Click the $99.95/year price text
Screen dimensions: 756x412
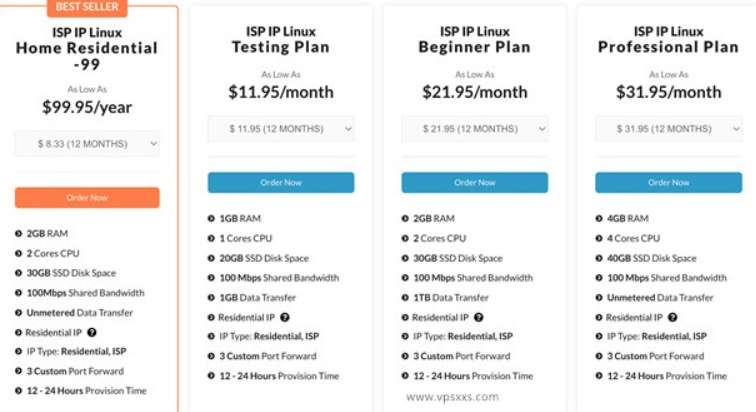pyautogui.click(x=87, y=106)
